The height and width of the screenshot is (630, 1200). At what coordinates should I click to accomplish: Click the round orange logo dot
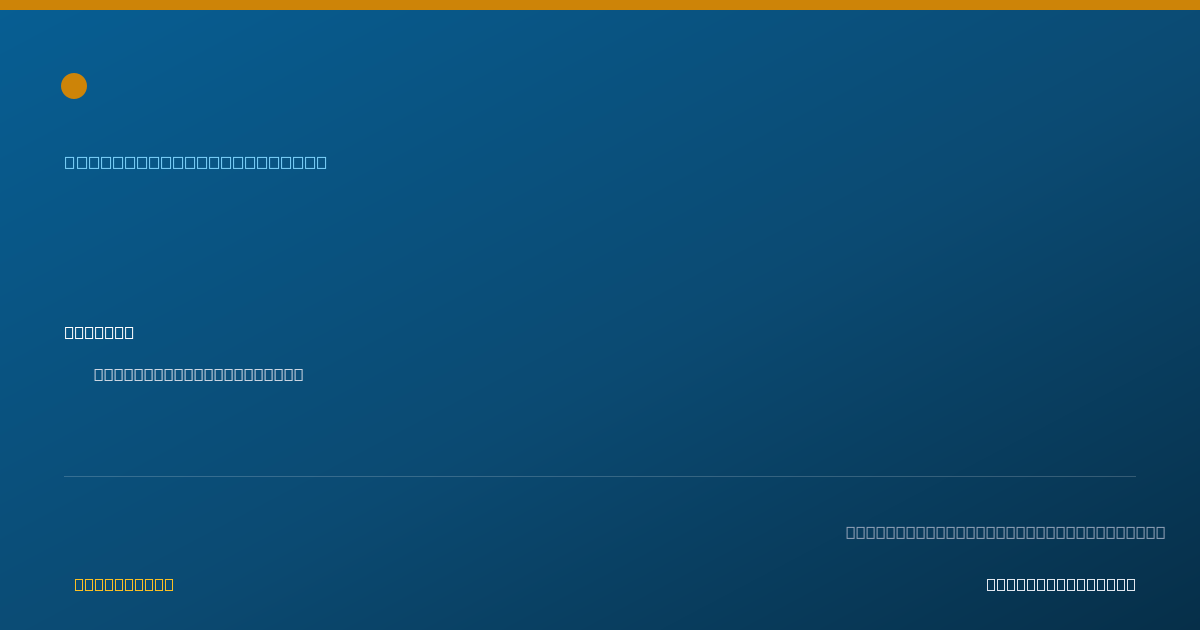point(74,86)
